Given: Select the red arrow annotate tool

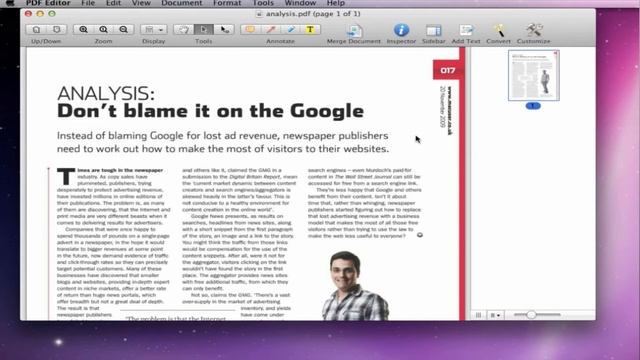Looking at the screenshot, I should (x=270, y=29).
